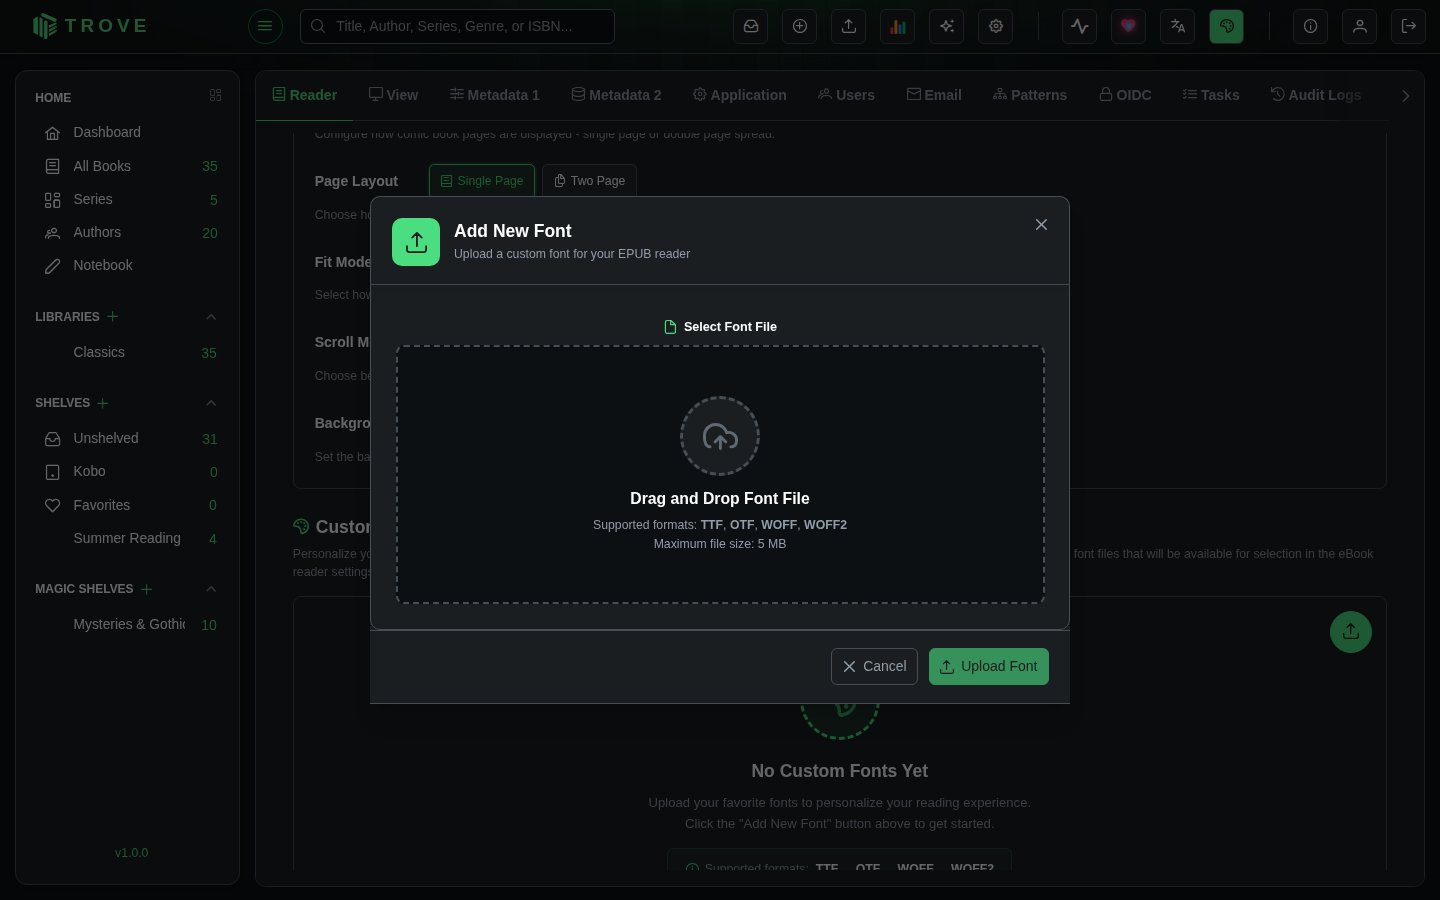
Task: Click the heart donate icon
Action: [x=1129, y=26]
